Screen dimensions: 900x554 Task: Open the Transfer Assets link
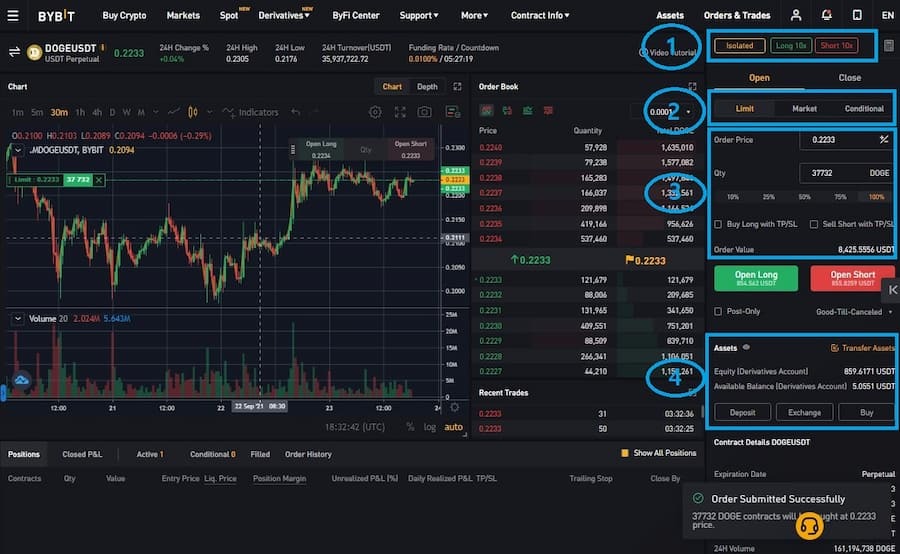coord(862,348)
